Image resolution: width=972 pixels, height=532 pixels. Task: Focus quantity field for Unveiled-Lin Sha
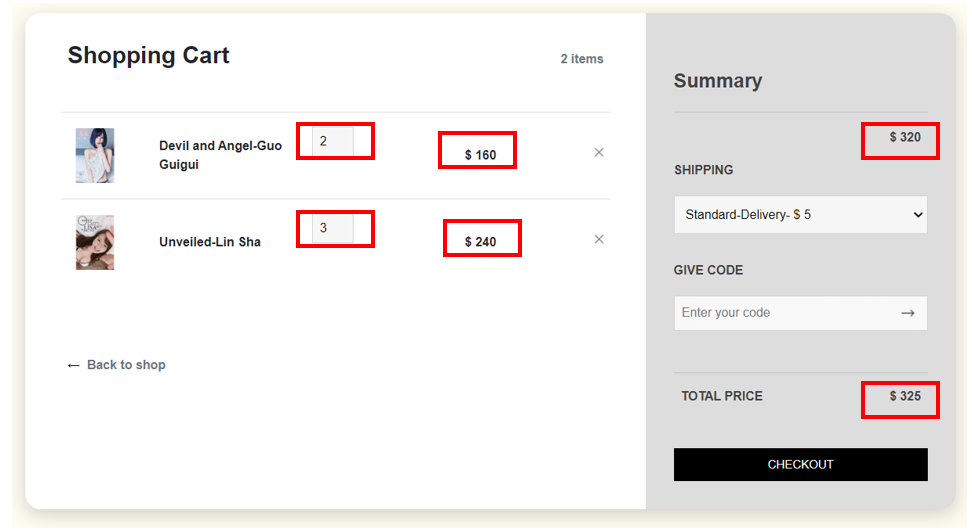[x=332, y=228]
